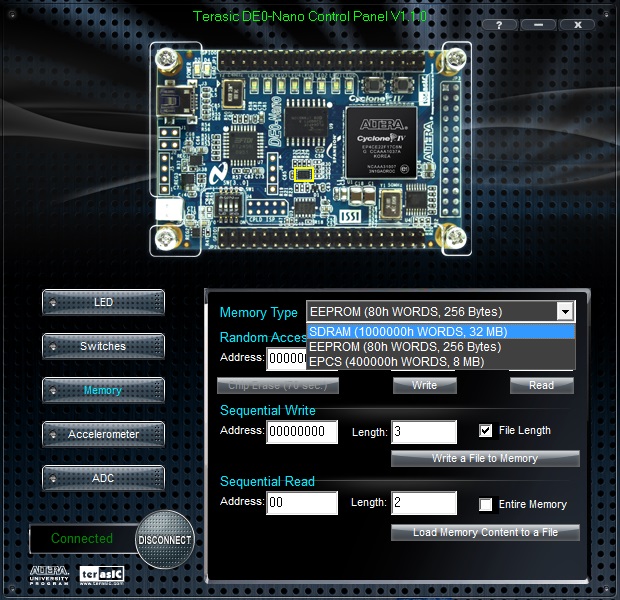The image size is (620, 600).
Task: Select EPCS (400000h WORDS, 8 MB)
Action: pos(441,362)
